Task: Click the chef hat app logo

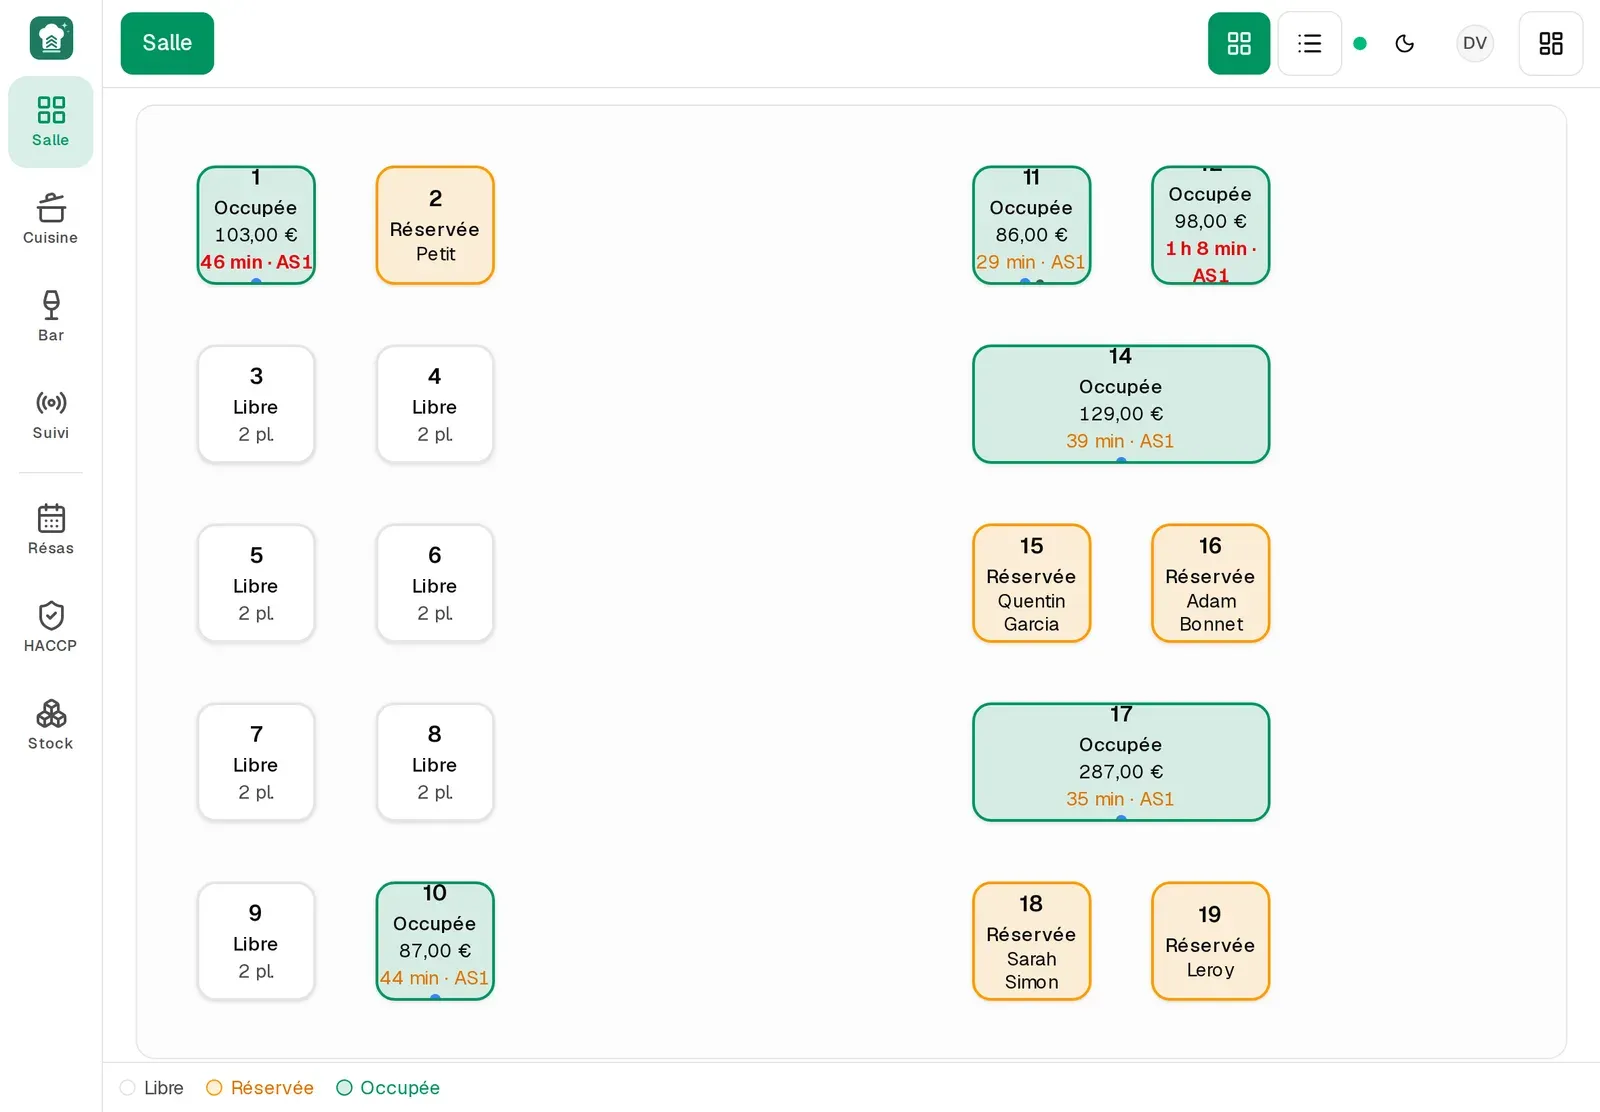Action: pos(51,38)
